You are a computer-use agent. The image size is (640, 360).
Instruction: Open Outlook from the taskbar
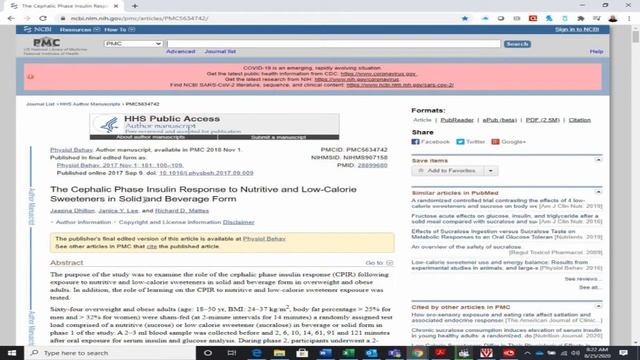click(x=371, y=353)
